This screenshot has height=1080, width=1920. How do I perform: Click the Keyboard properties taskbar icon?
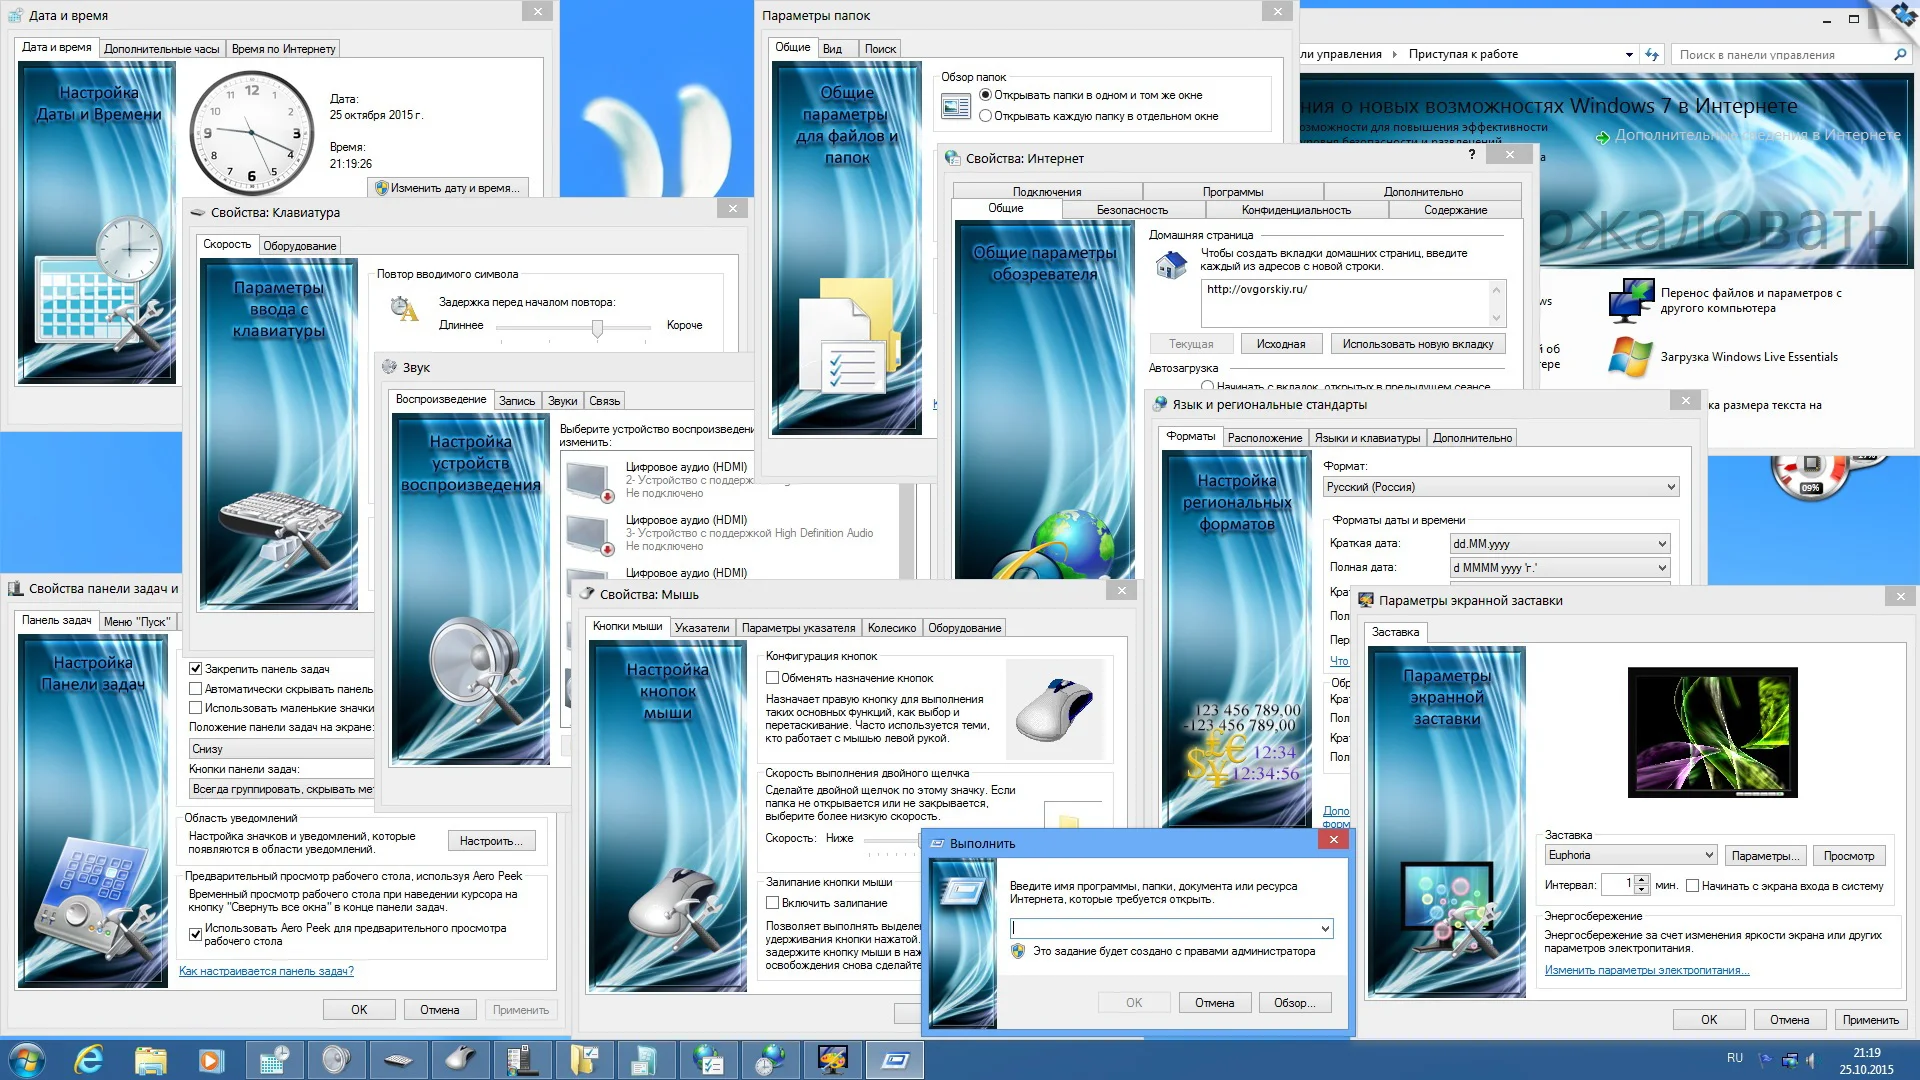pos(398,1059)
